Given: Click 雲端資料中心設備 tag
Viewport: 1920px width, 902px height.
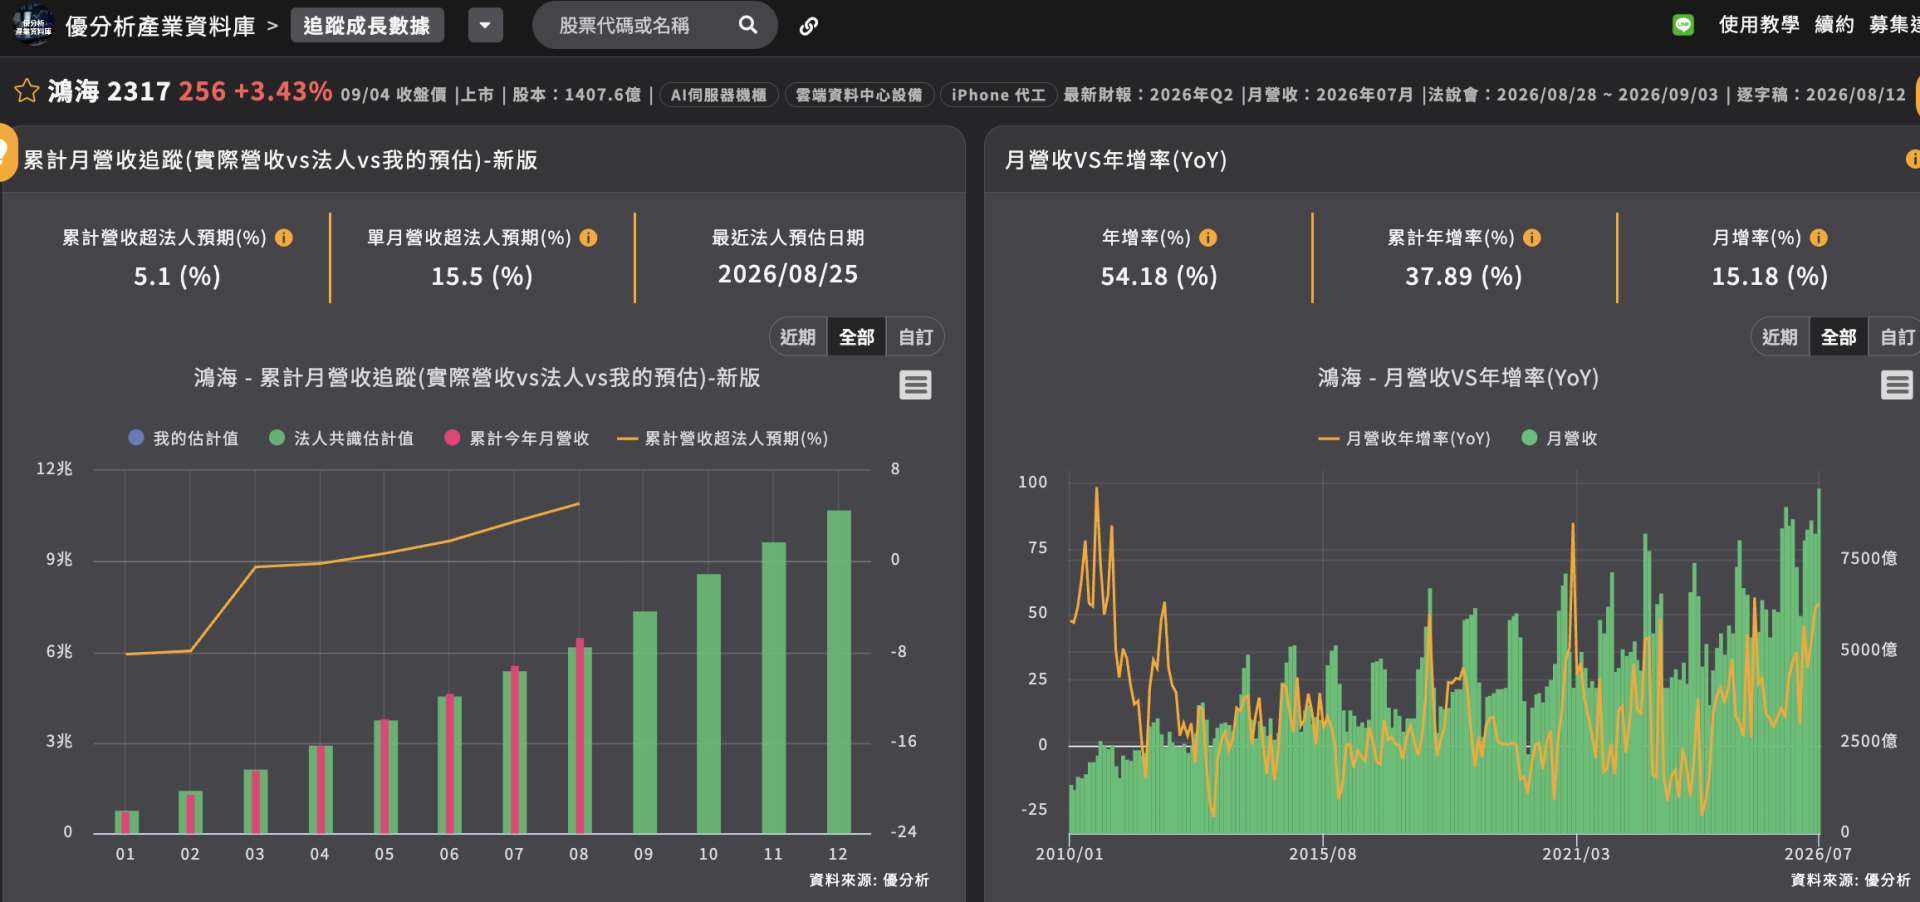Looking at the screenshot, I should click(x=859, y=95).
